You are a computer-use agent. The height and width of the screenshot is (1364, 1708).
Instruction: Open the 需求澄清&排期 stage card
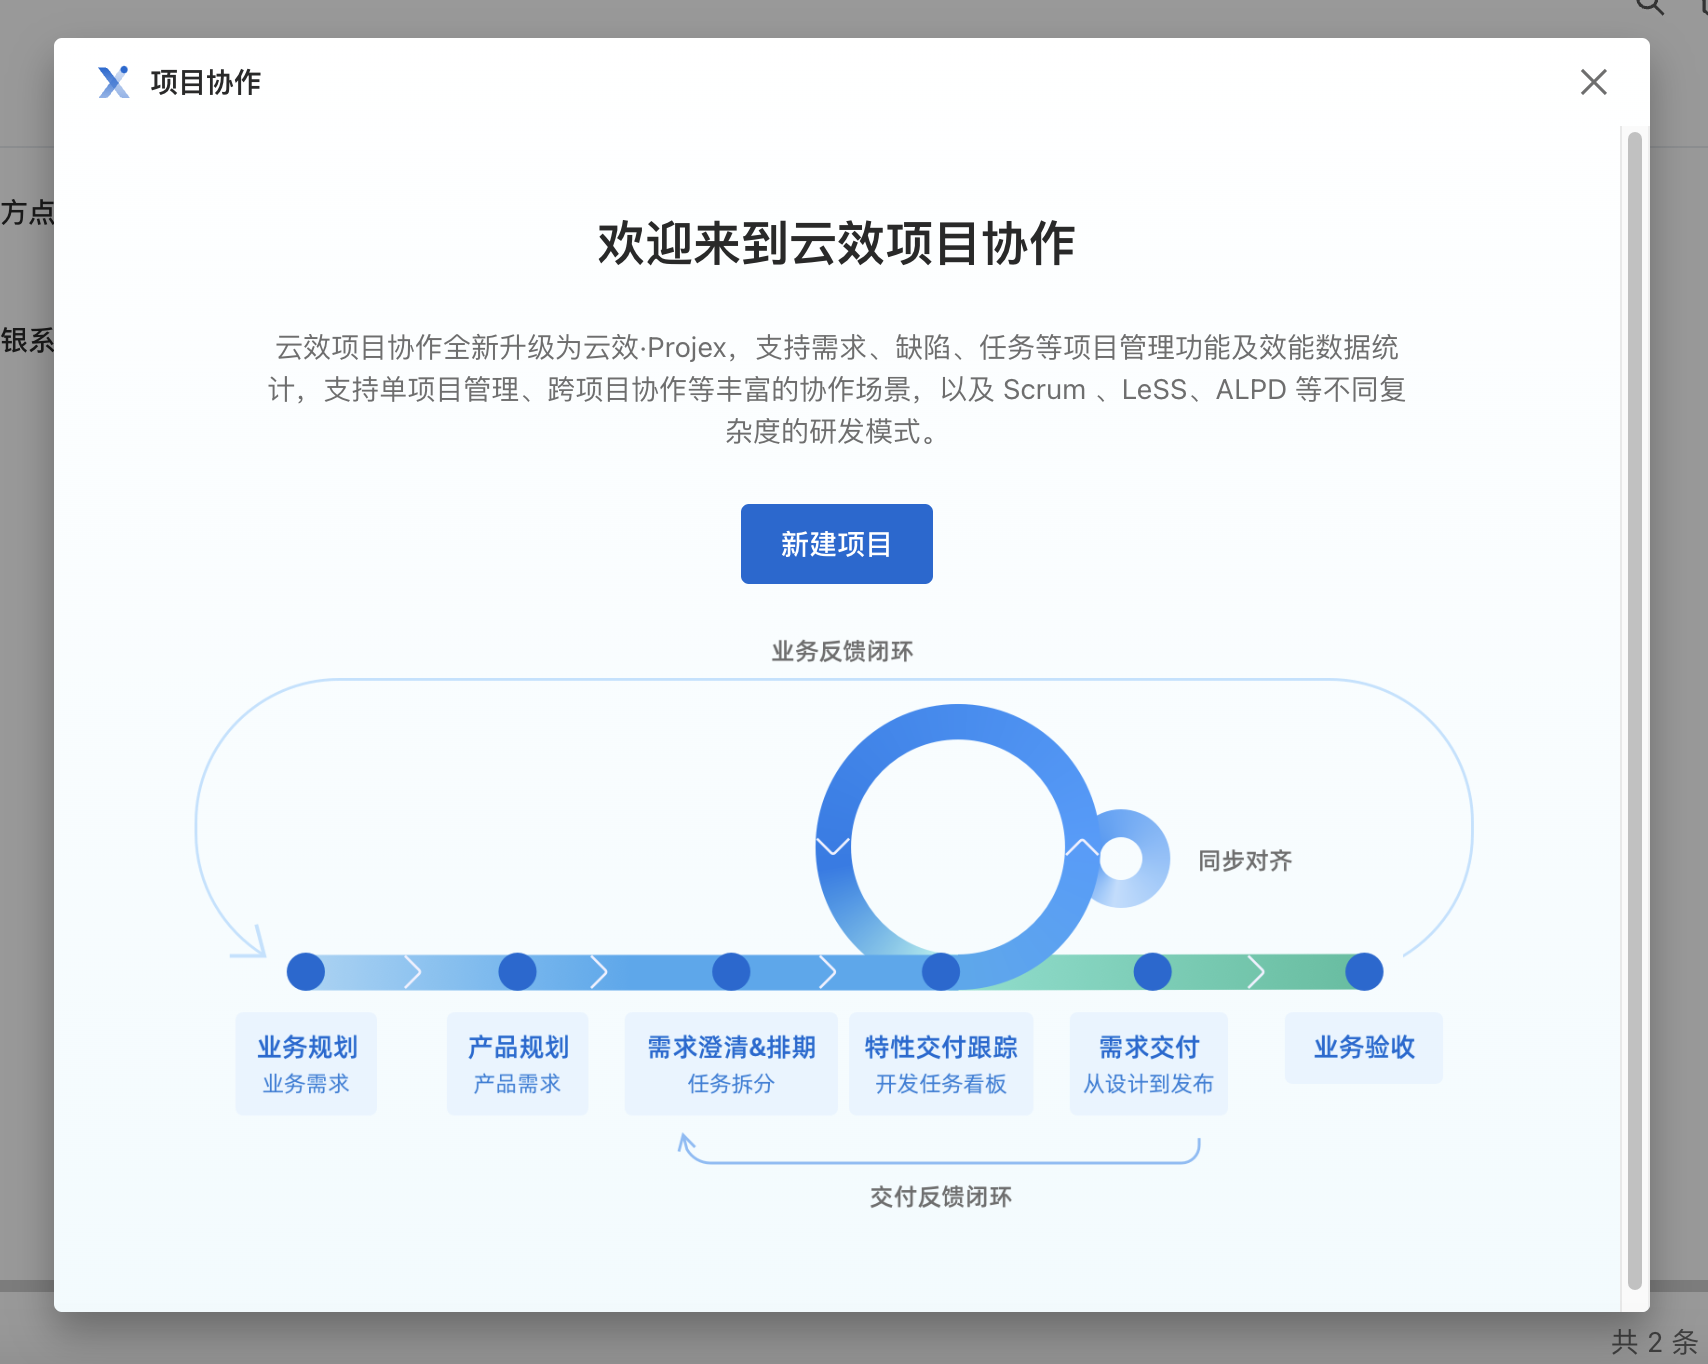pos(731,1063)
